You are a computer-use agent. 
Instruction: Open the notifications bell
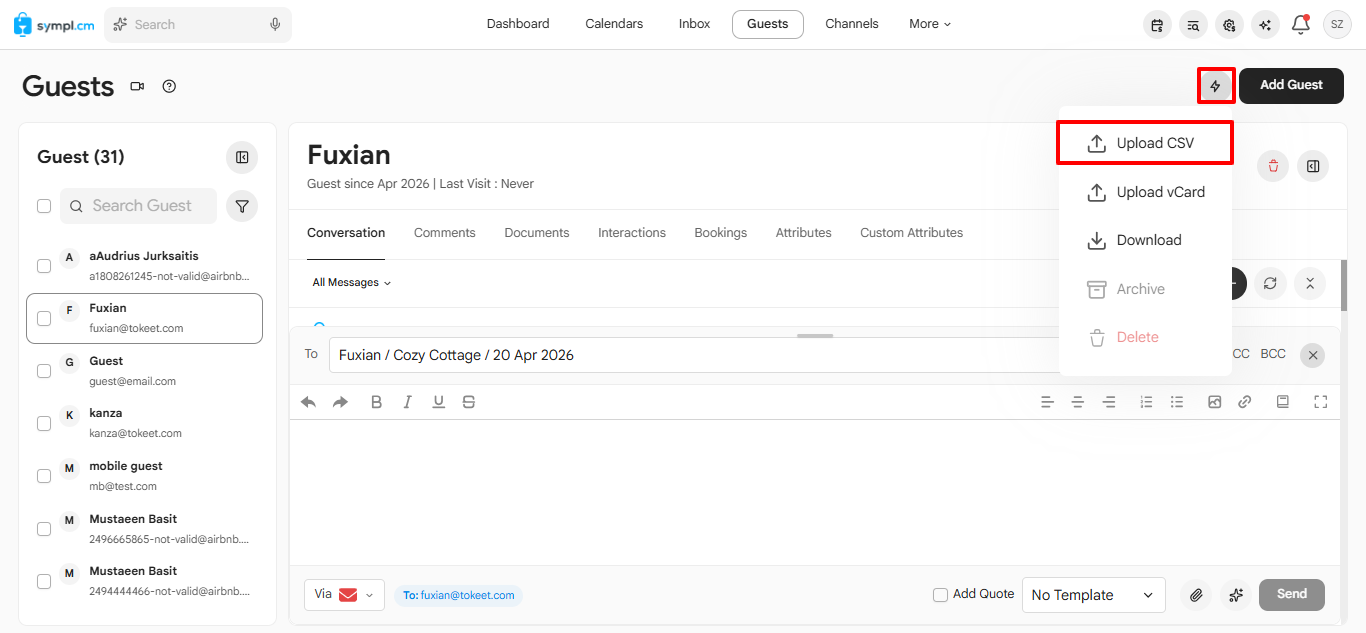1301,25
